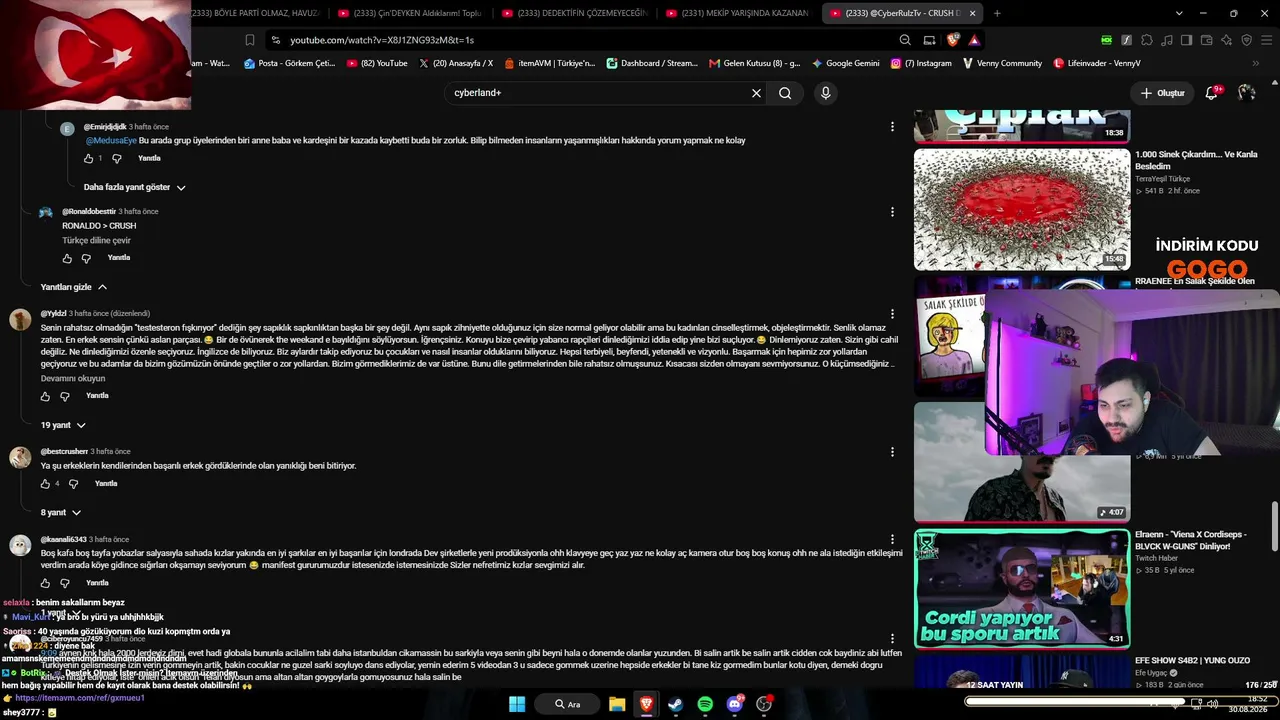Open 'Posta - Görkem Çeti...' bookmark

point(289,63)
